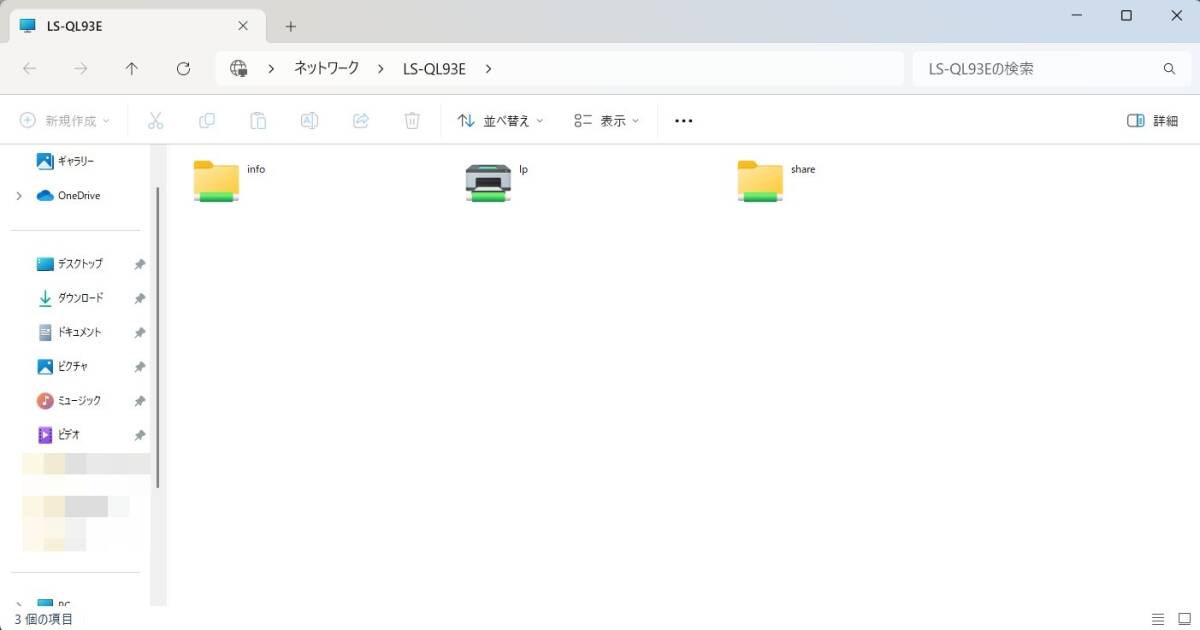Screen dimensions: 1200x630
Task: Click the Share icon in the toolbar
Action: [x=360, y=120]
